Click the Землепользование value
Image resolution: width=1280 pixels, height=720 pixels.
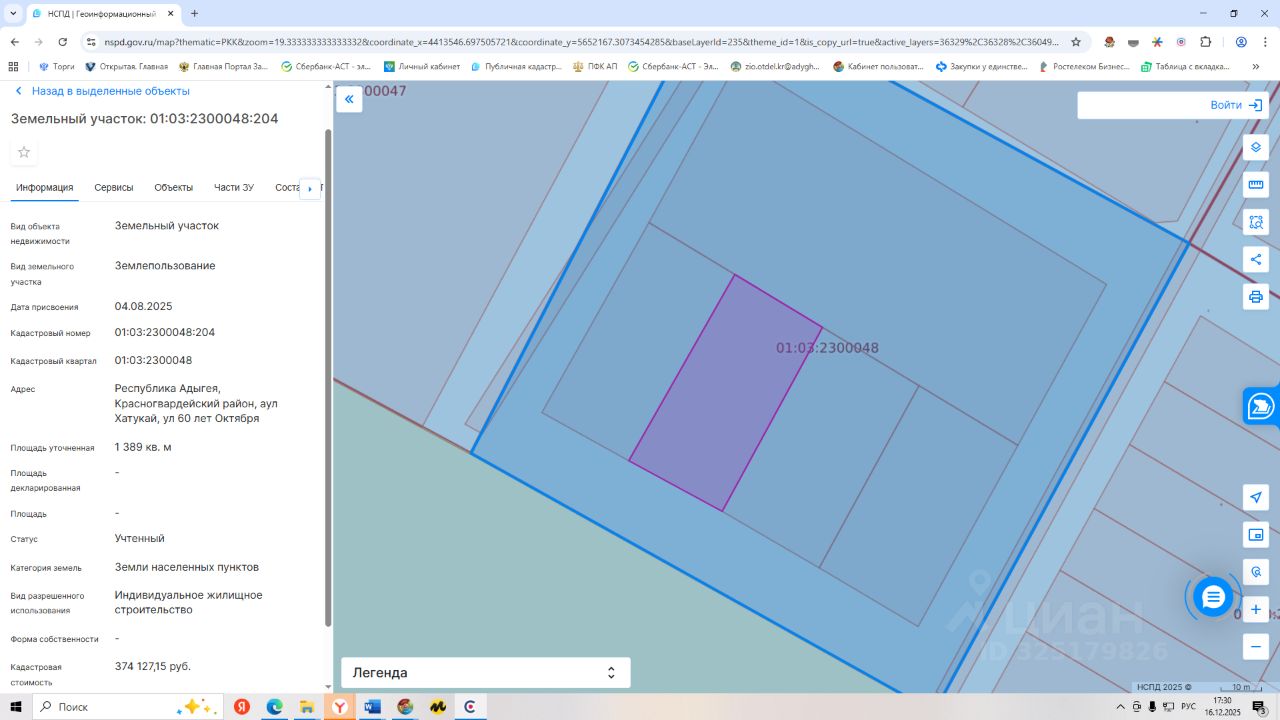click(x=165, y=266)
